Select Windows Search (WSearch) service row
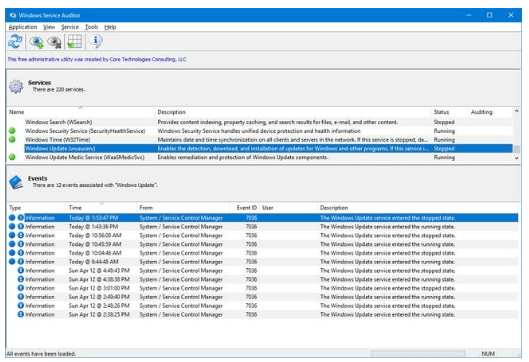 coord(260,122)
